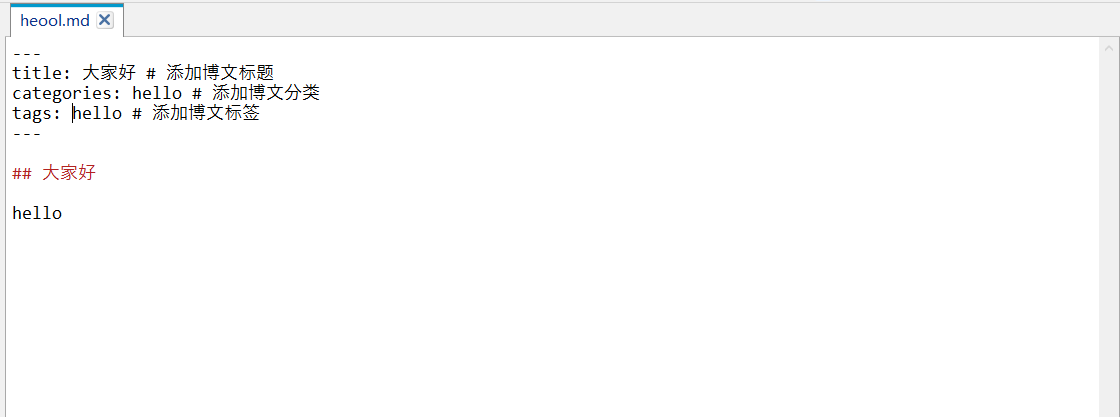Click the comment 添加博文标题
Viewport: 1120px width, 417px height.
(x=221, y=73)
